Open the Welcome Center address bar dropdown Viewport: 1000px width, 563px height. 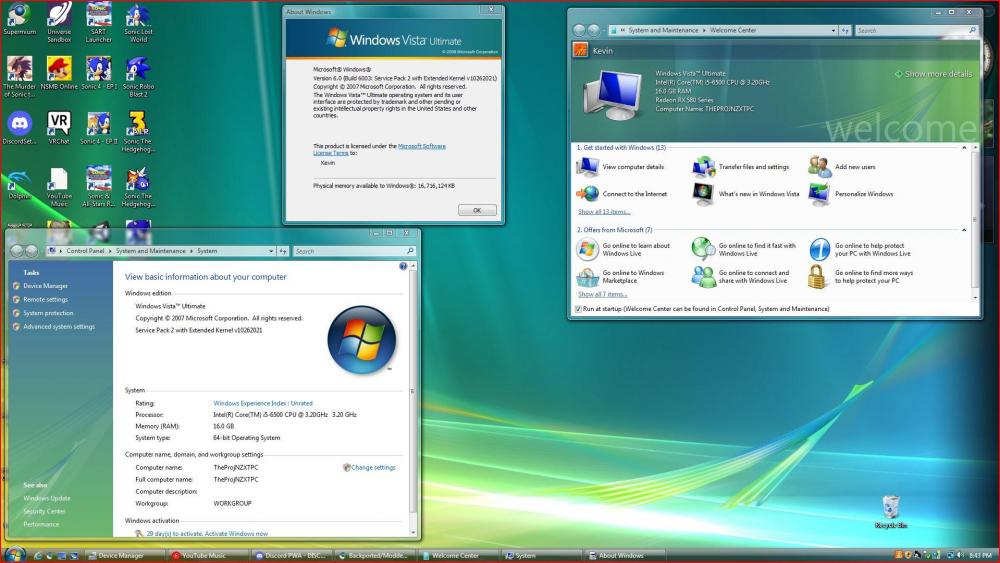click(x=832, y=31)
